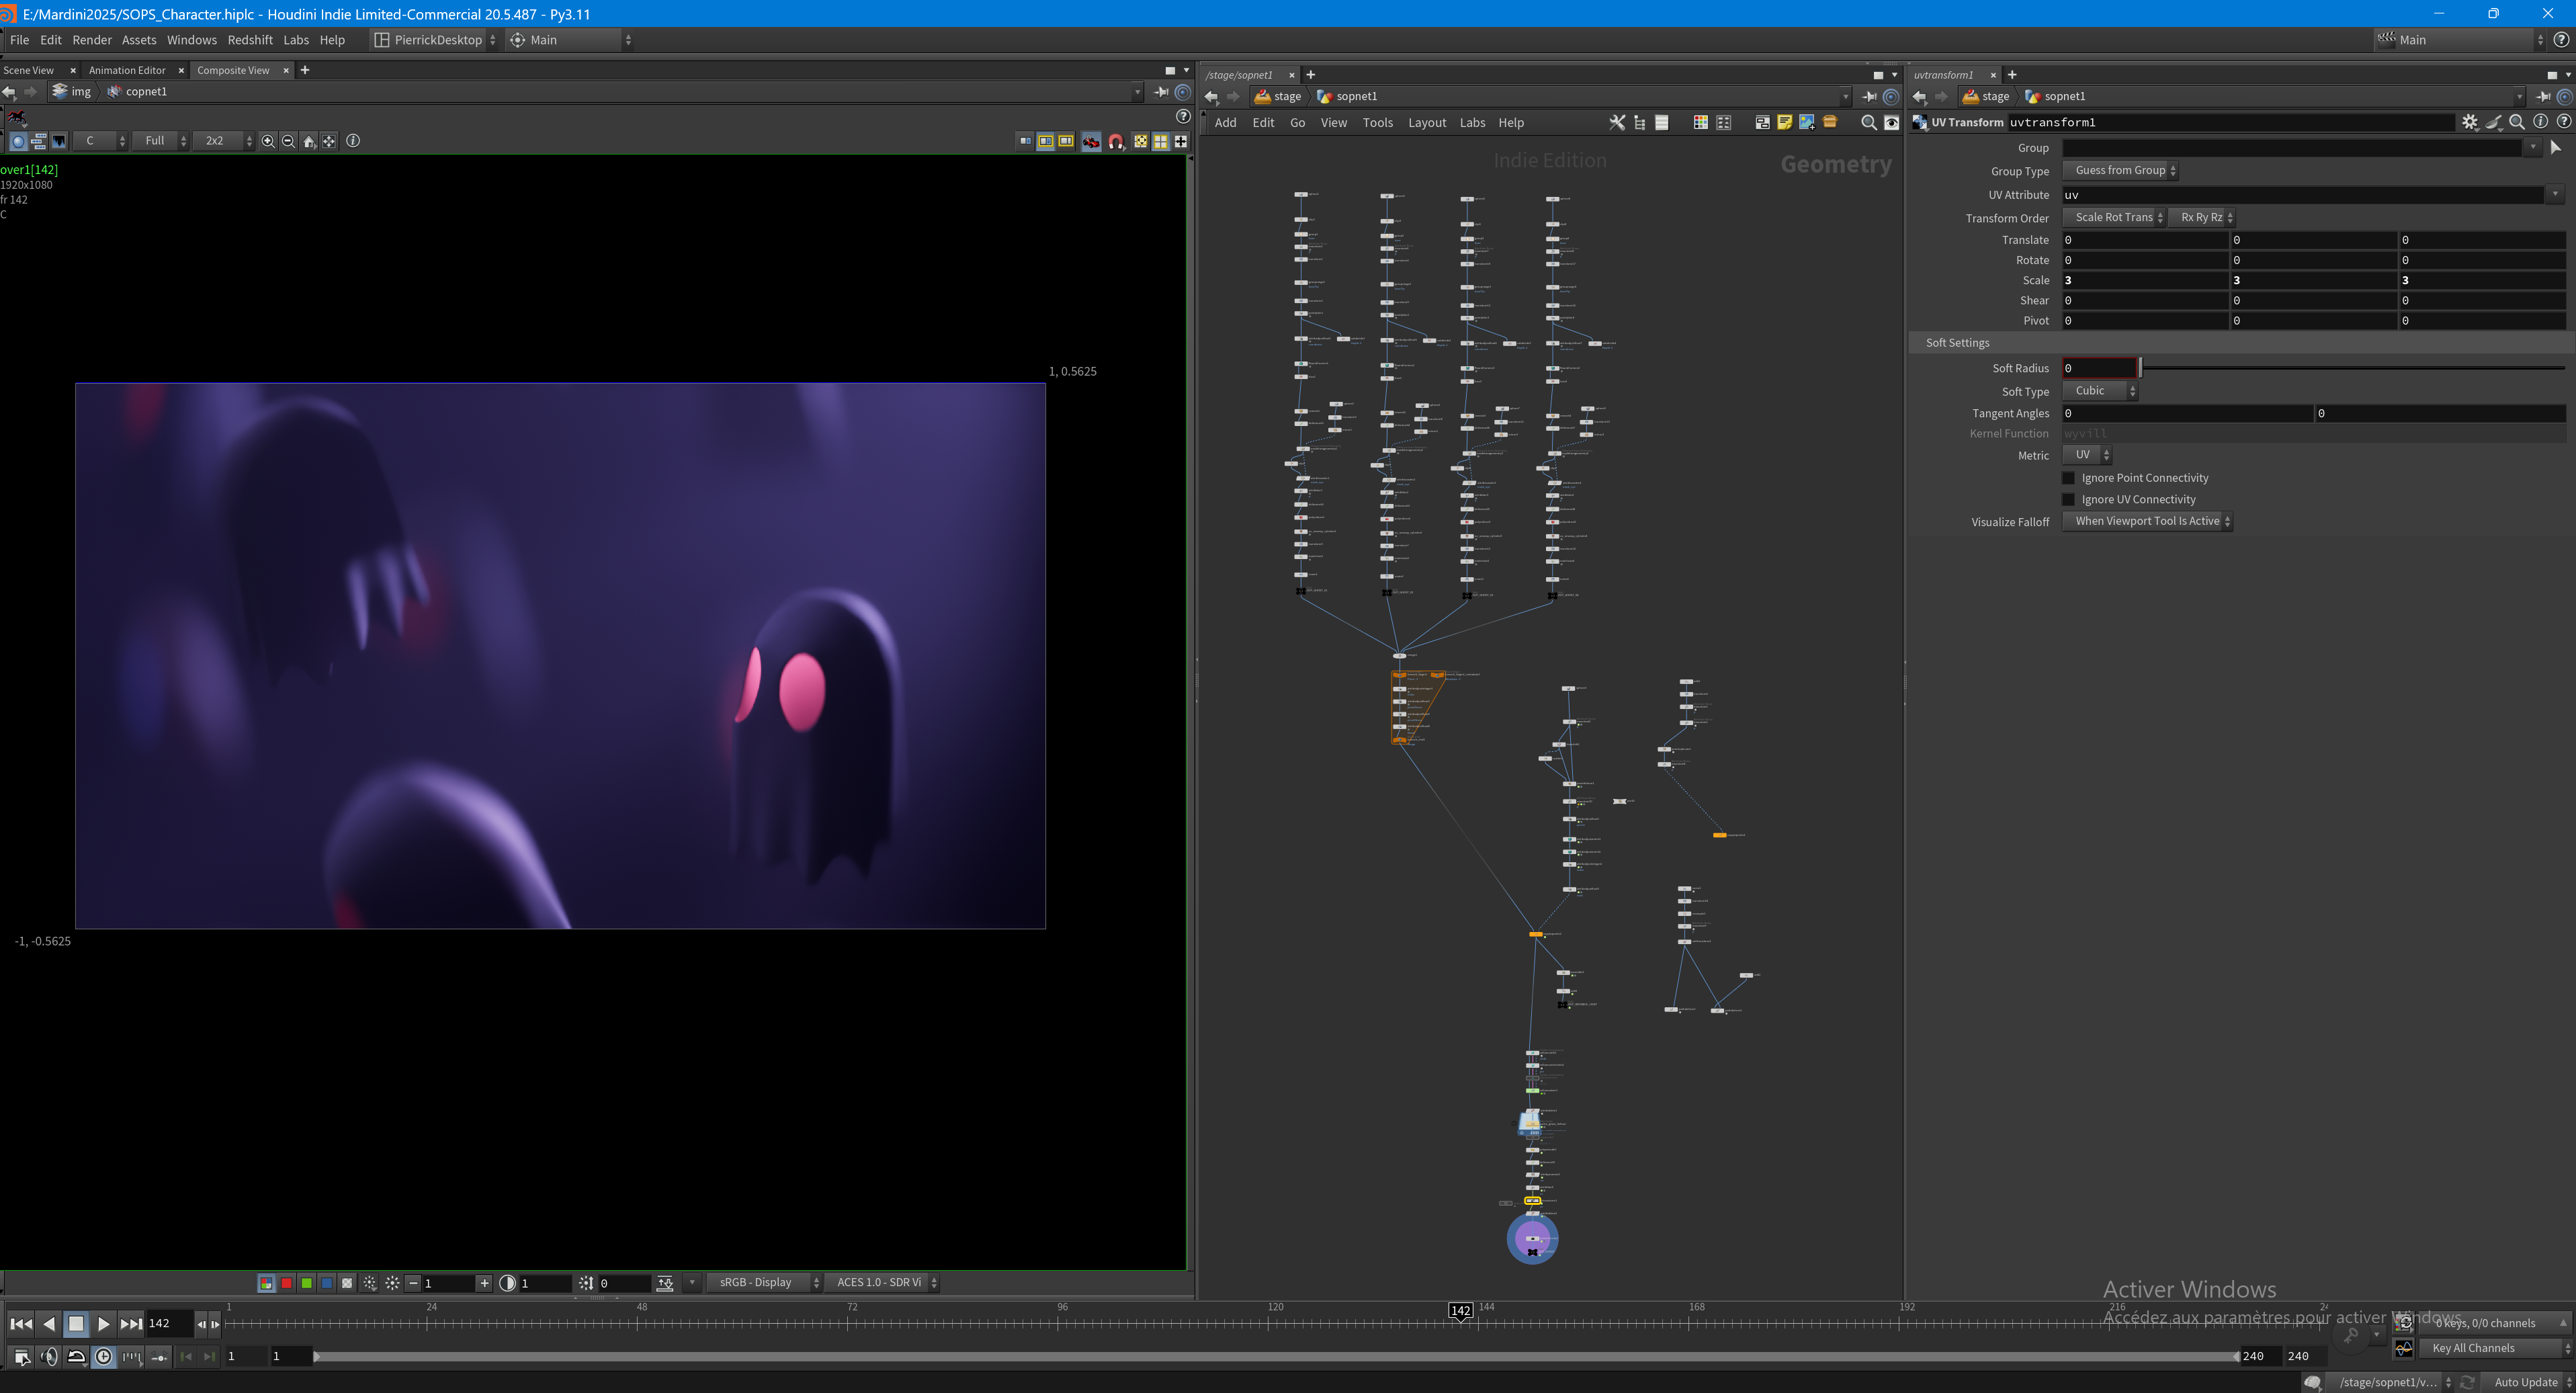Open network editor Tool menu wrench icon
The width and height of the screenshot is (2576, 1393).
pos(1617,123)
